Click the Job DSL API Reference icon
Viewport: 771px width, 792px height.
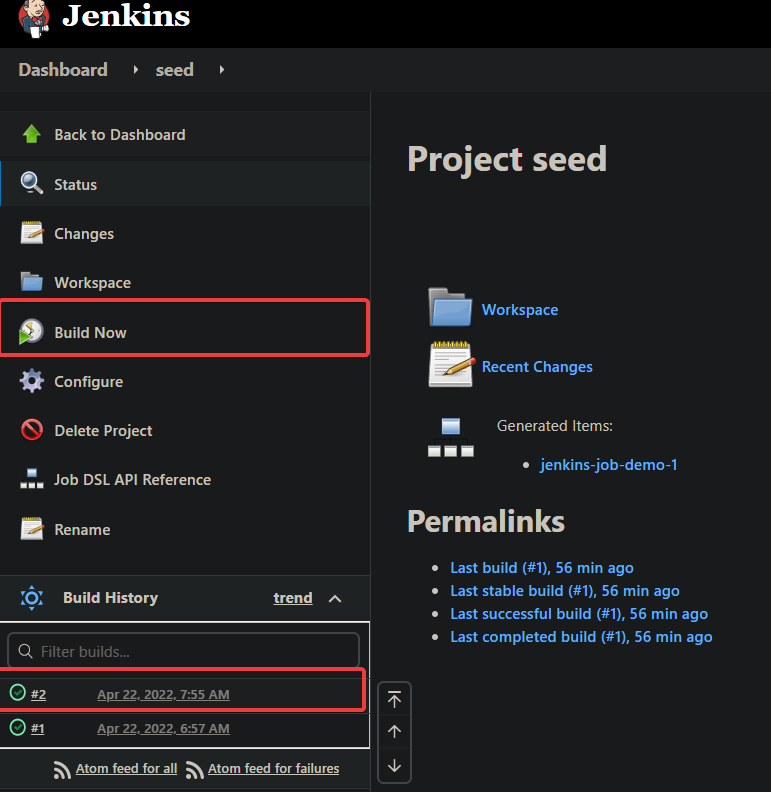point(31,479)
